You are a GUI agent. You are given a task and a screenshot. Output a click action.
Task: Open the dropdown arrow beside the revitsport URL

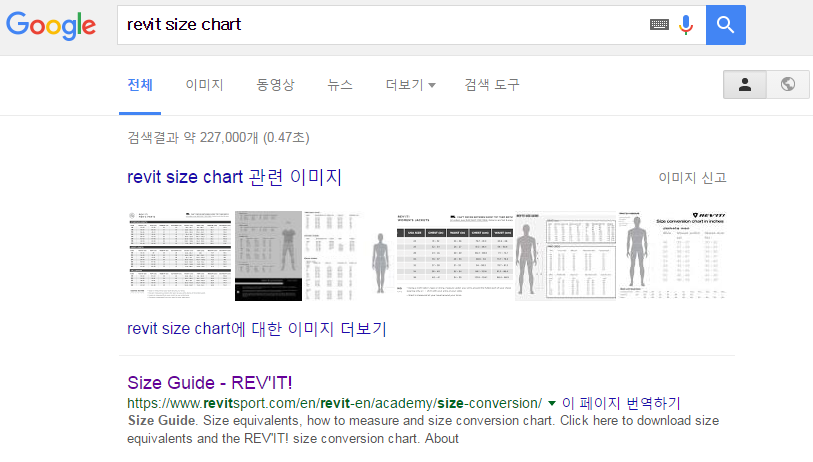coord(552,403)
